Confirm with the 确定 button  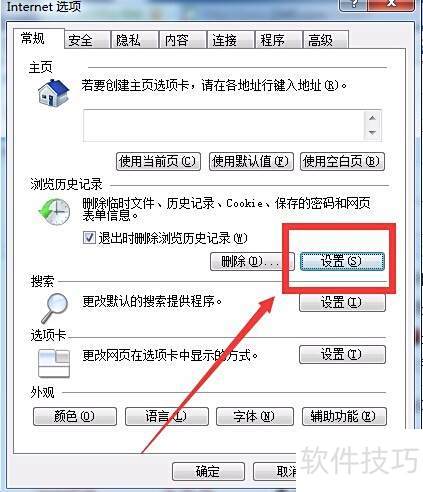[x=208, y=471]
